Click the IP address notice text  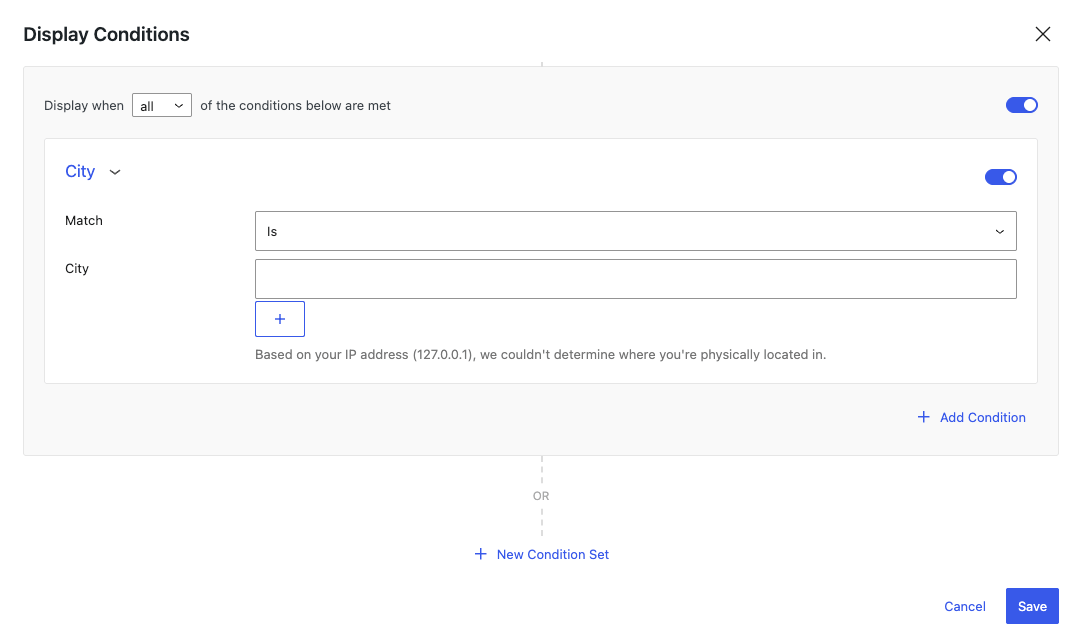click(540, 355)
